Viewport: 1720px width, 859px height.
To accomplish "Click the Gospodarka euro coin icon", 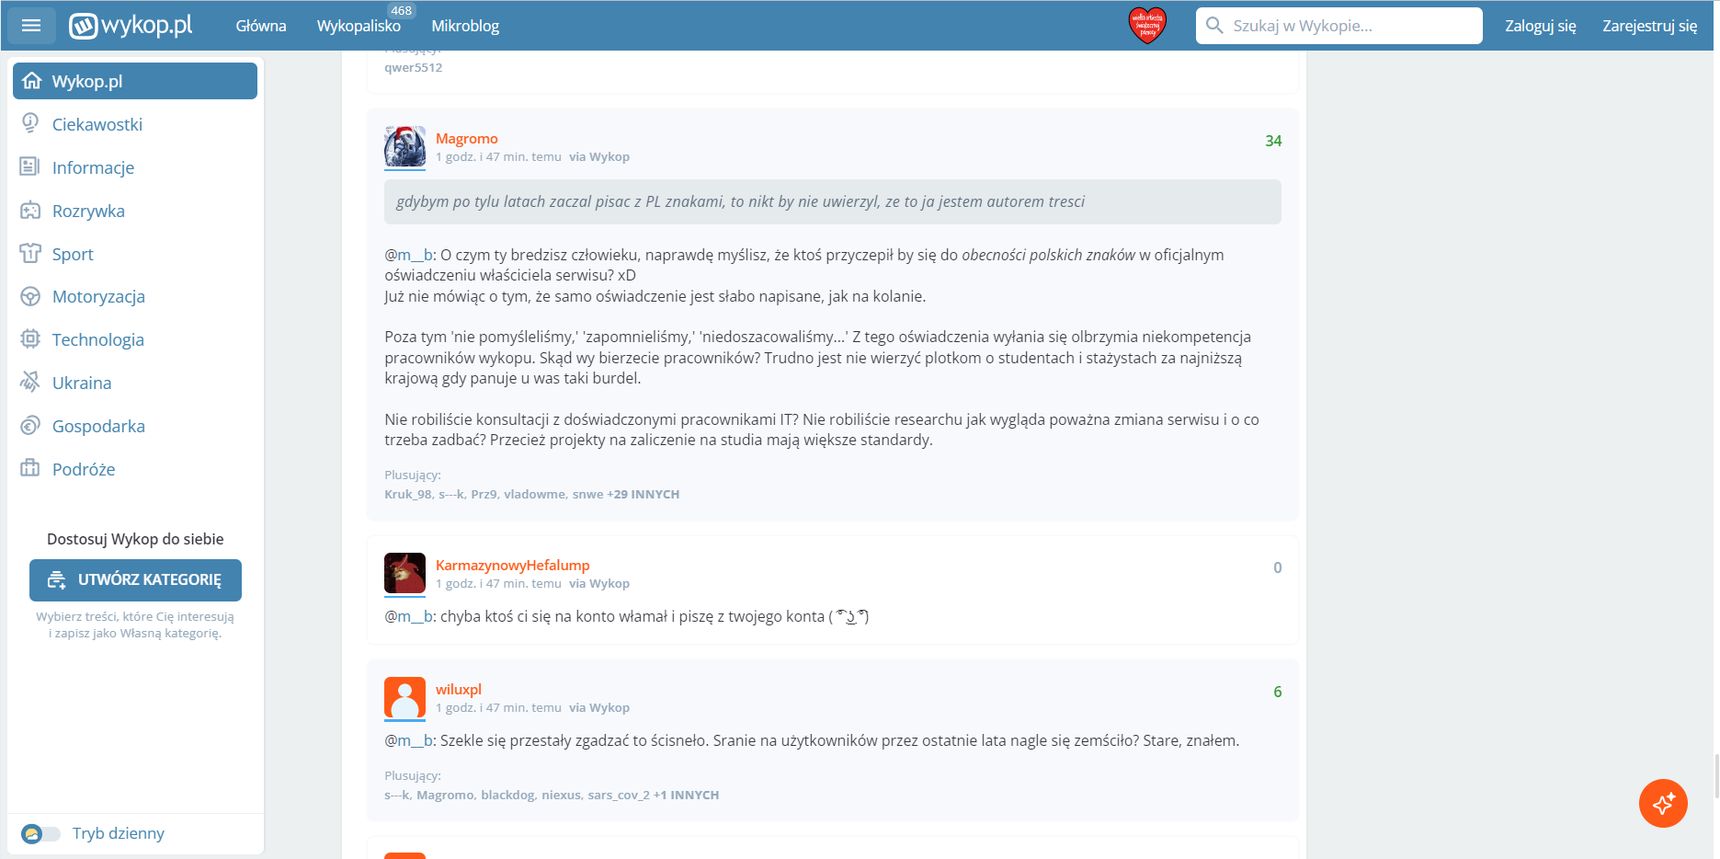I will click(x=30, y=425).
